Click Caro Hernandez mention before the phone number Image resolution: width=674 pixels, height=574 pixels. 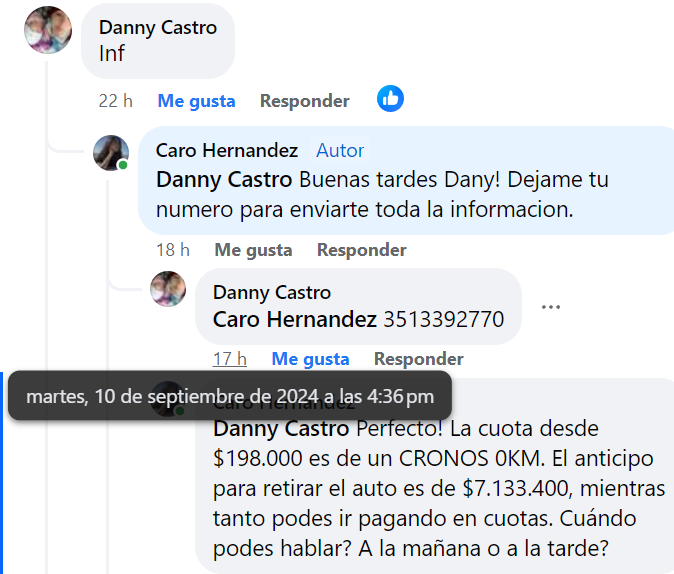coord(295,319)
